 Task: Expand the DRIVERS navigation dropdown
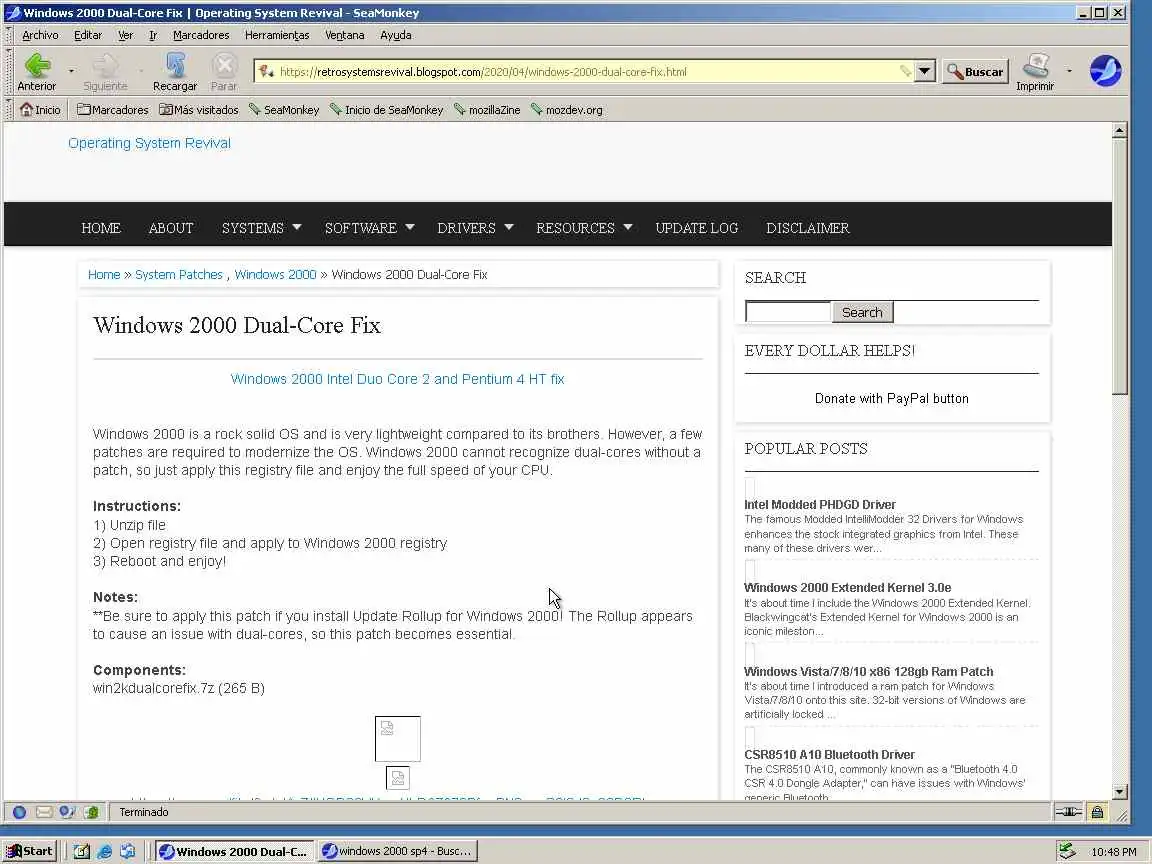tap(475, 228)
